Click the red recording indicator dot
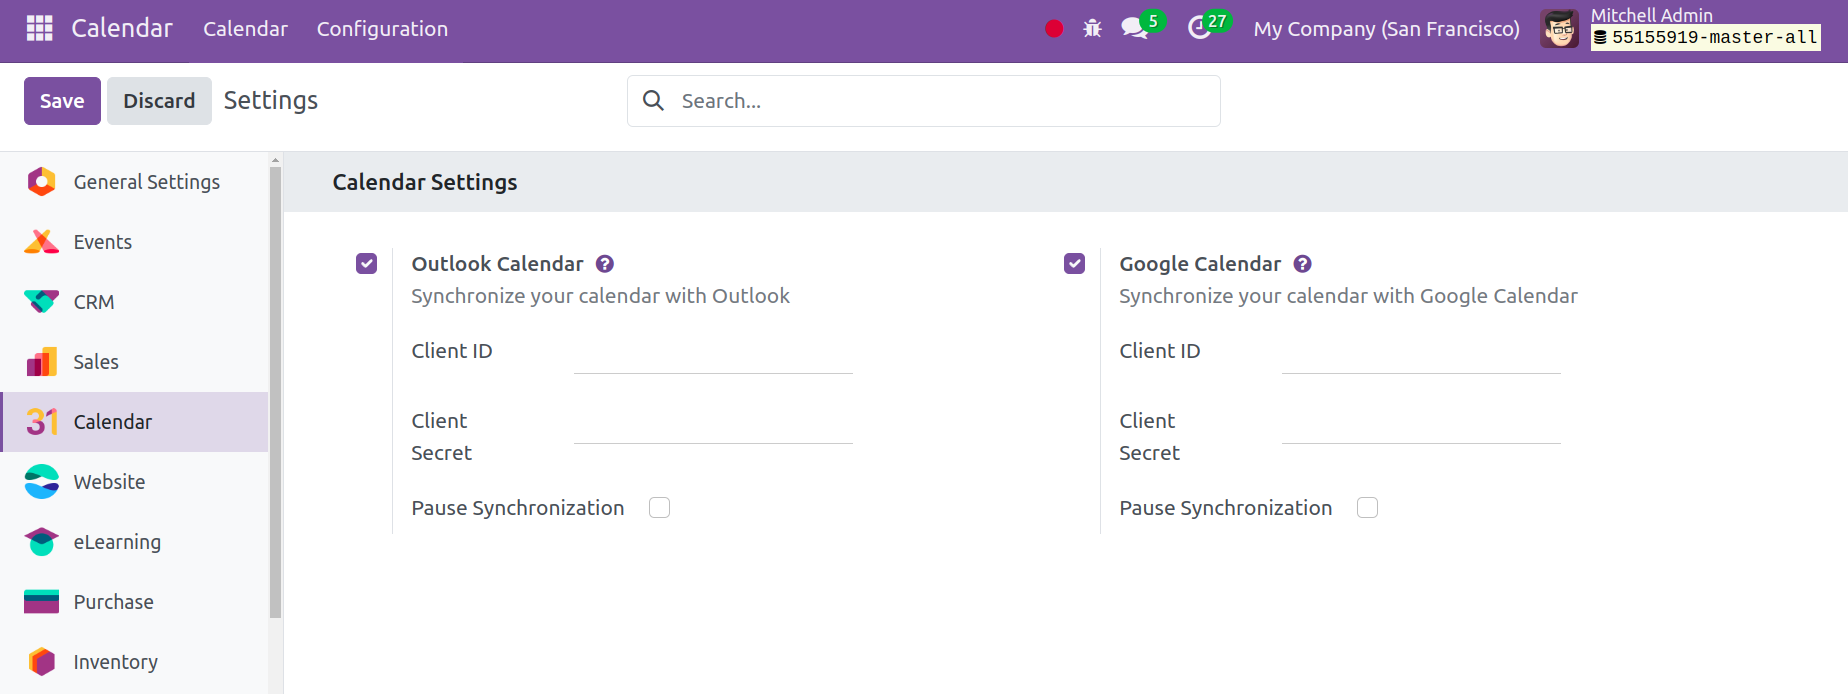Screen dimensions: 1848x694 click(1054, 28)
